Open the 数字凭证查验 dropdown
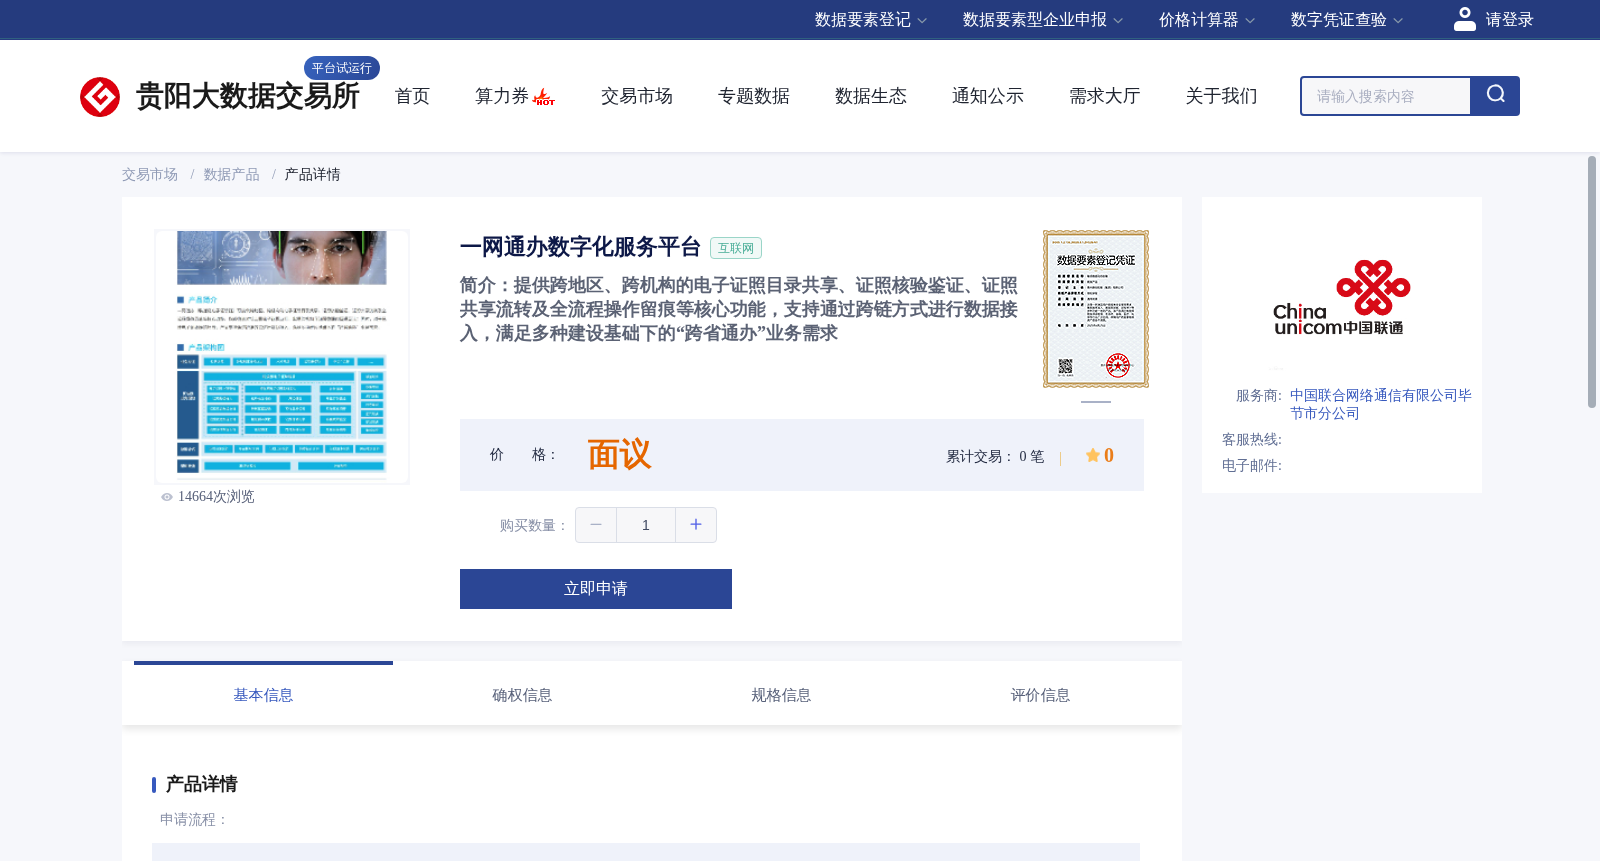The height and width of the screenshot is (861, 1600). (x=1347, y=20)
